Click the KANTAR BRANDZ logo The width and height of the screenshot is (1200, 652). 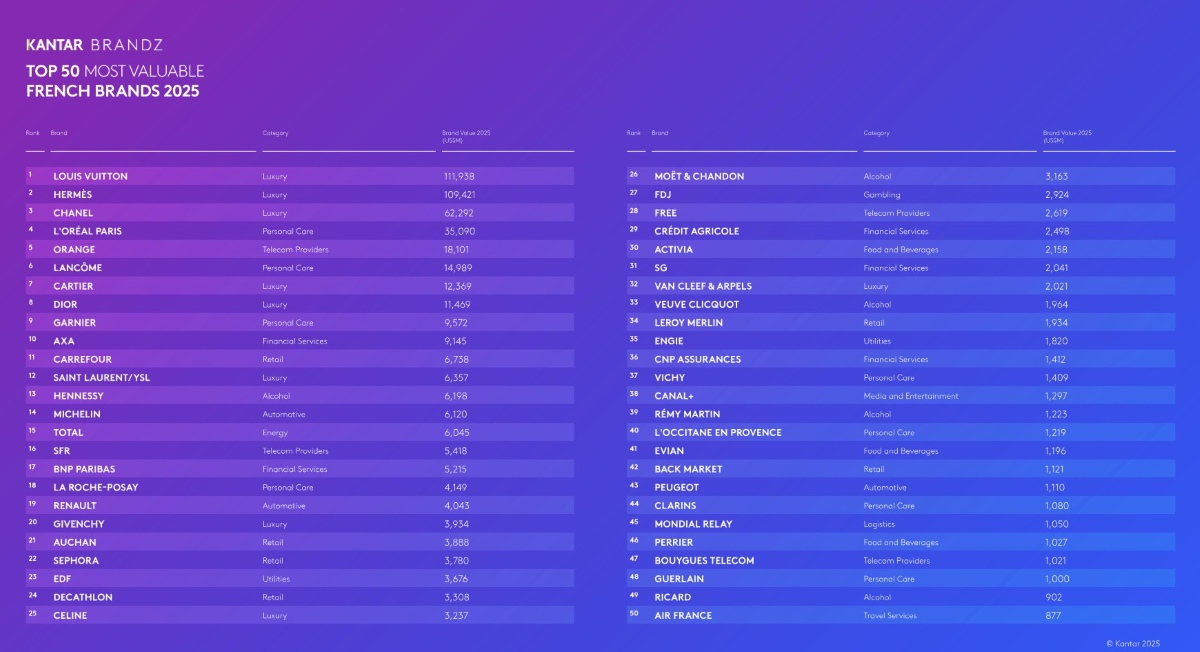95,45
